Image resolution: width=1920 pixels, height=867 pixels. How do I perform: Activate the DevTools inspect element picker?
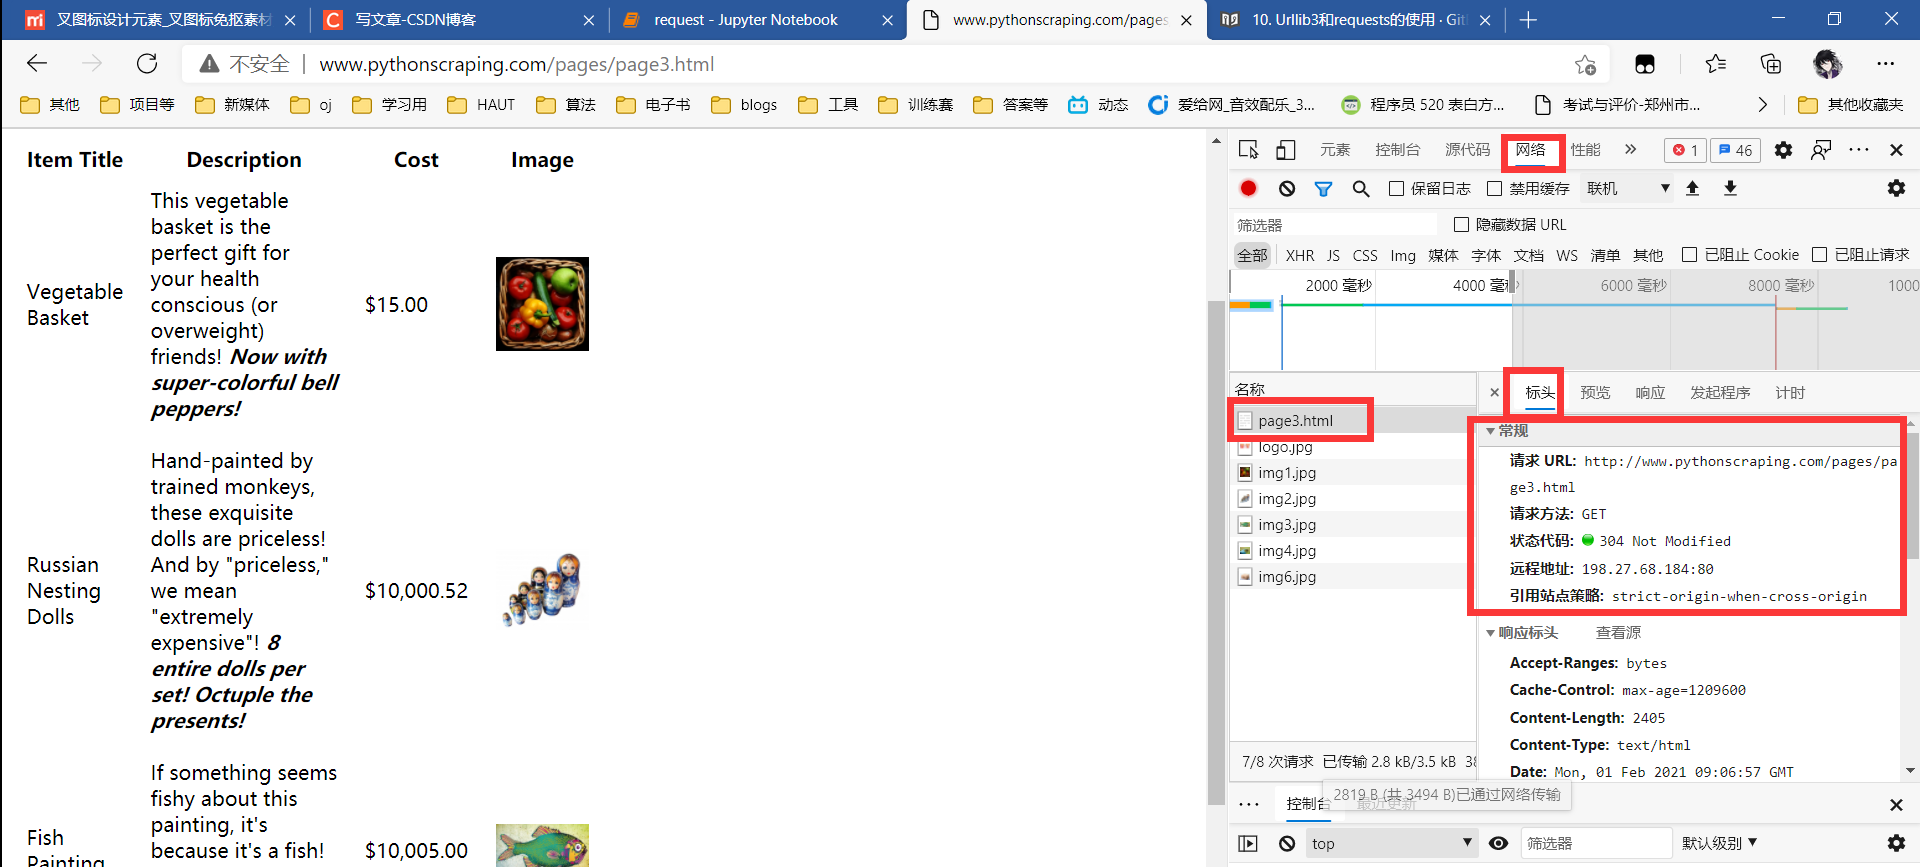click(1249, 150)
